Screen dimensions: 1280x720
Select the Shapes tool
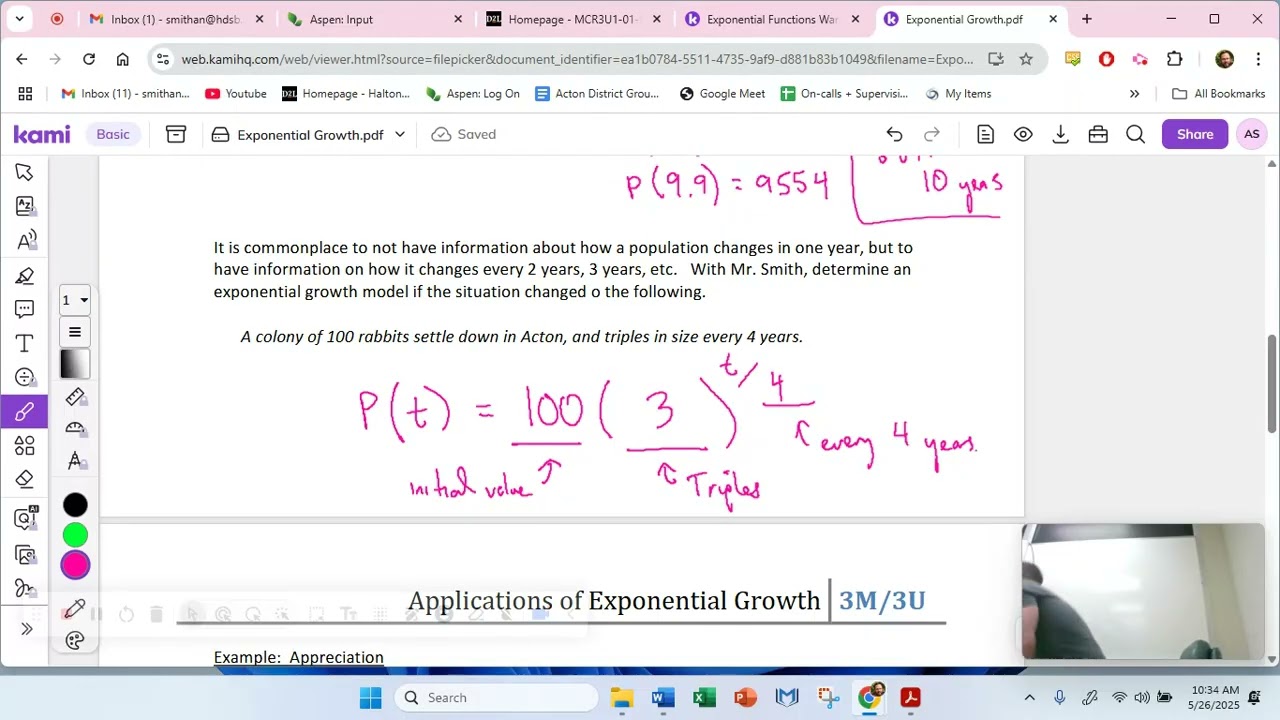tap(25, 445)
